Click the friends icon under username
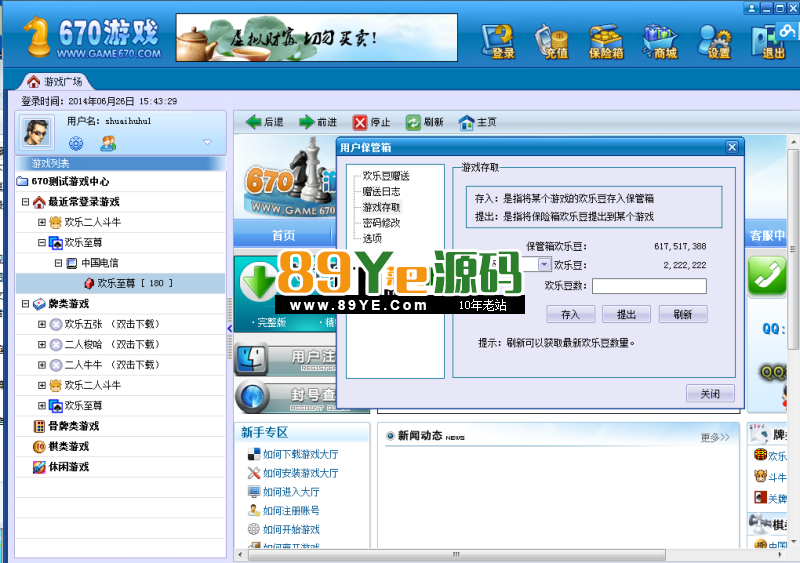Screen dimensions: 800x563 [x=108, y=143]
